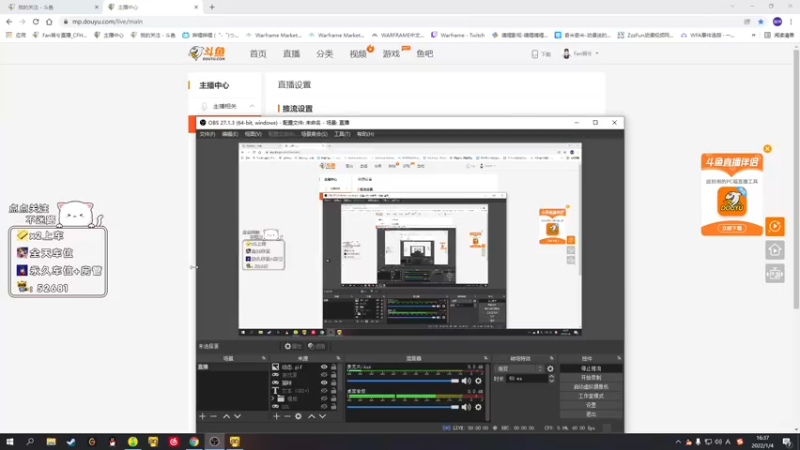Go to 分类 in Douyu navigation
This screenshot has height=450, width=800.
pos(324,54)
